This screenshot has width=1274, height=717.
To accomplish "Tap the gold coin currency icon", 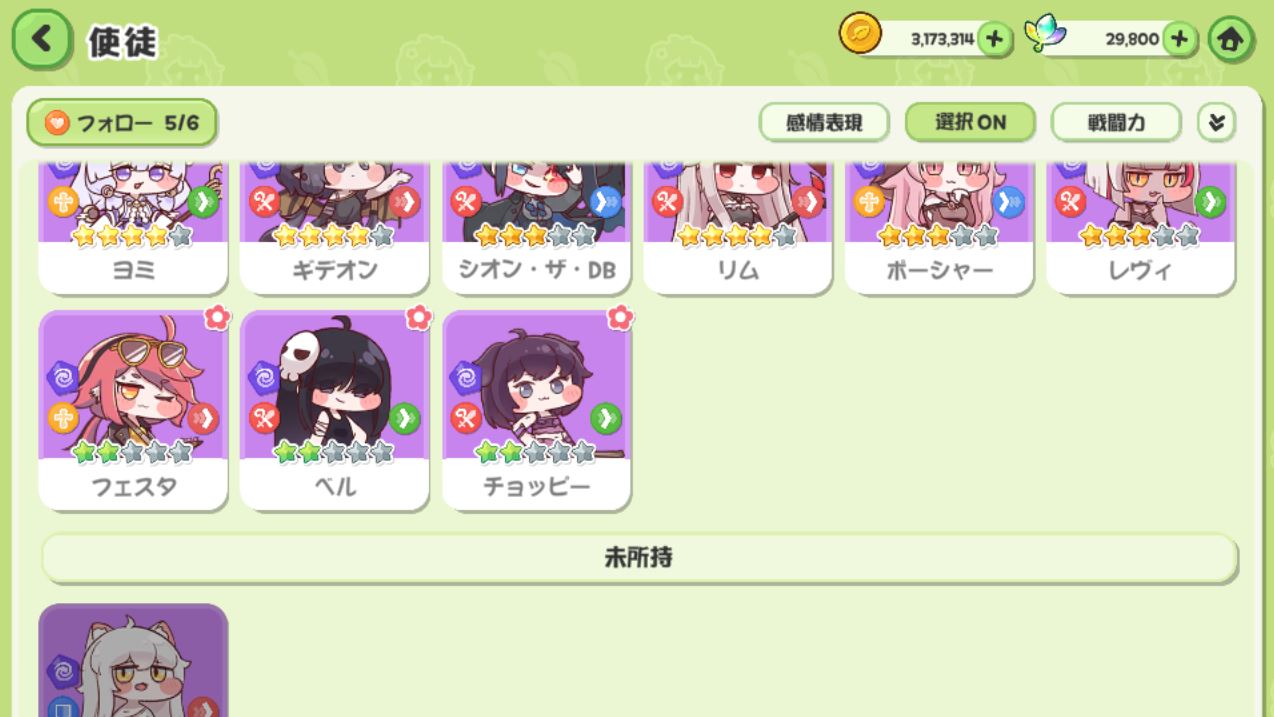I will tap(860, 35).
